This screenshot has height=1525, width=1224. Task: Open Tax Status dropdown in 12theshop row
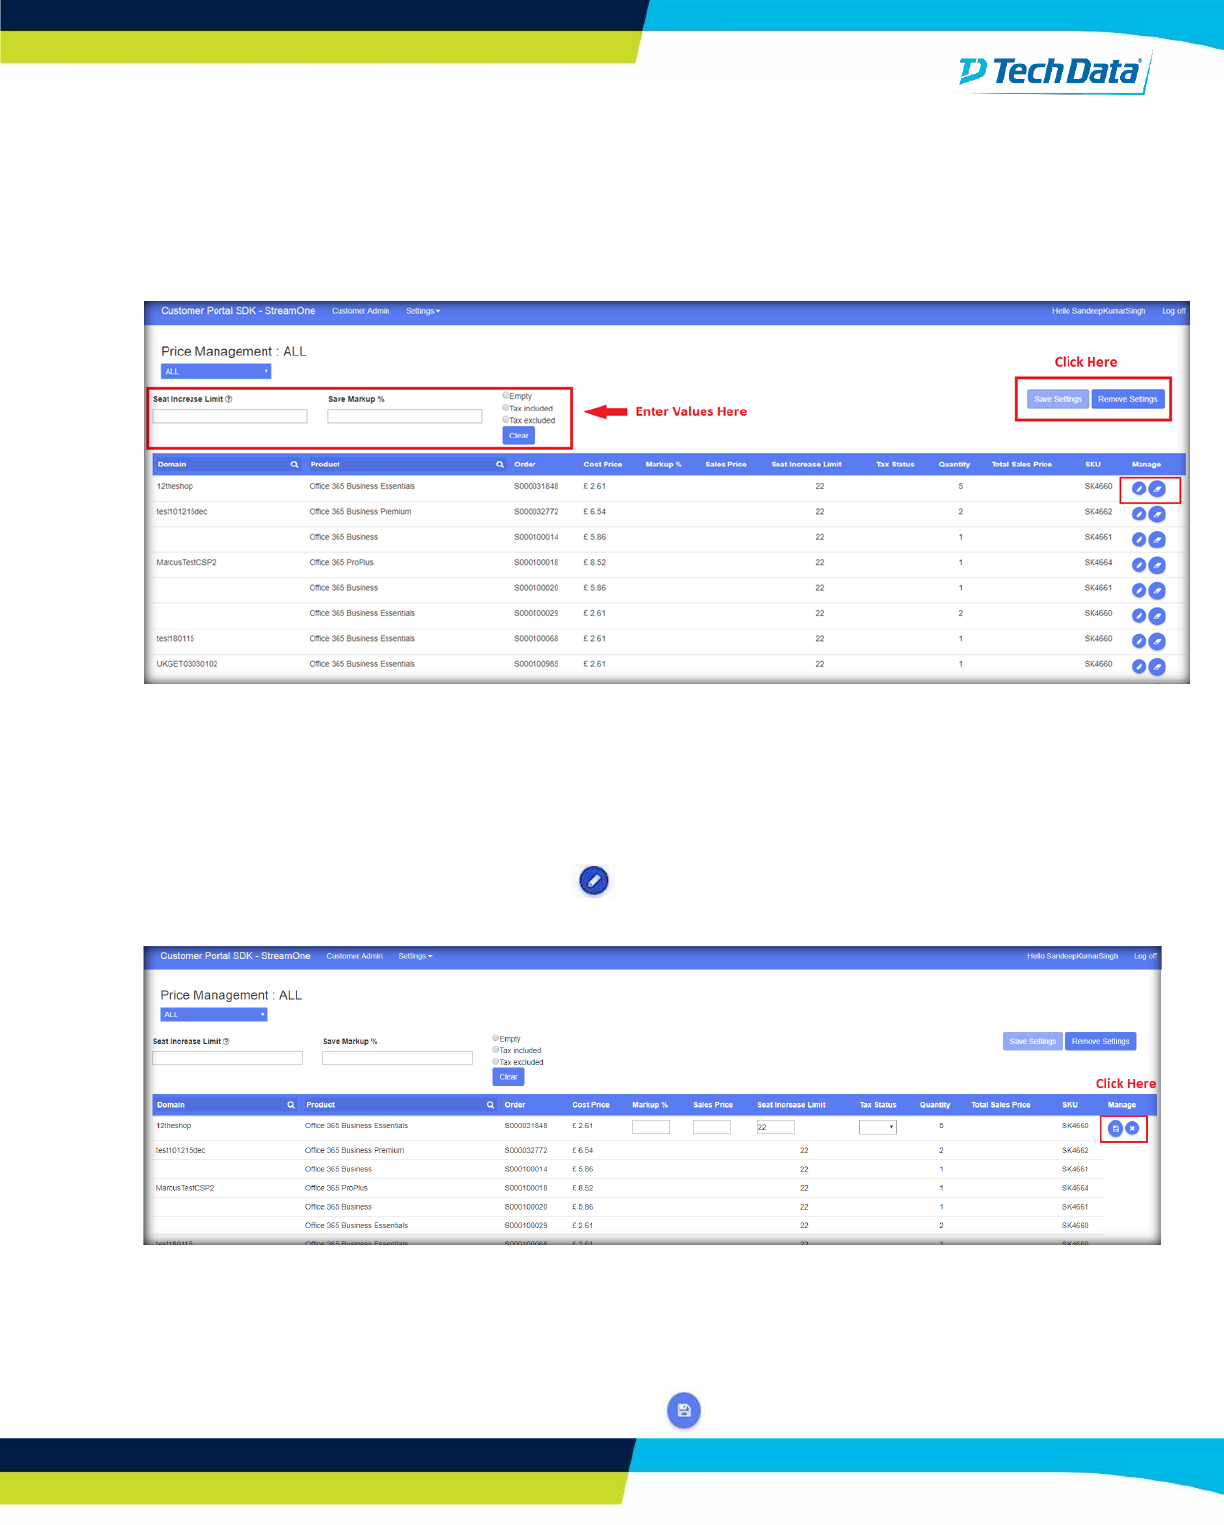tap(878, 1127)
